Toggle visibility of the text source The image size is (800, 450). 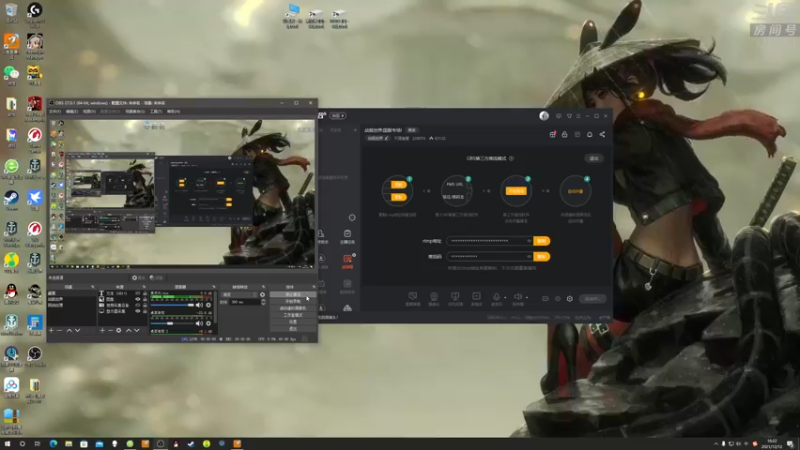pos(138,293)
